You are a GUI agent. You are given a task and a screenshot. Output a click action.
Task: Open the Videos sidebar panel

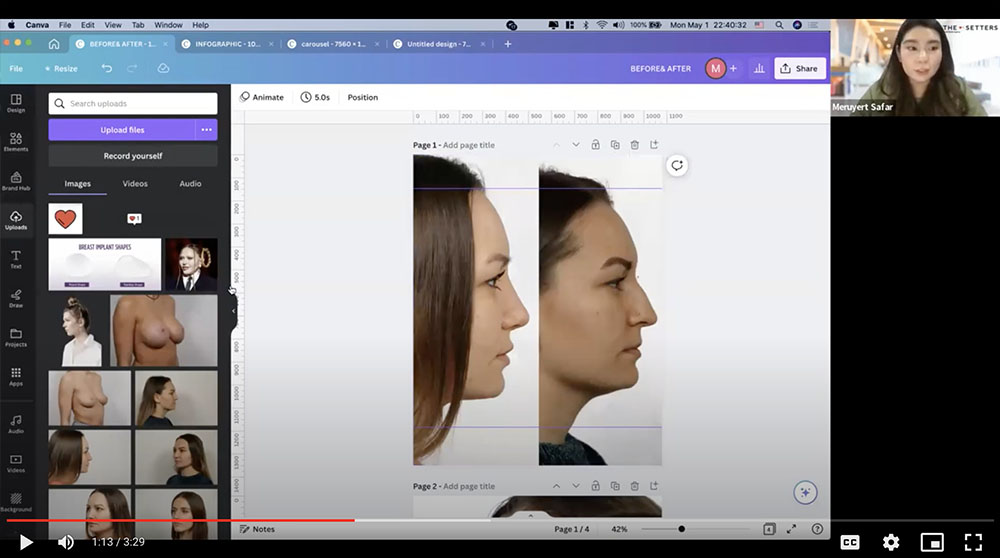point(16,463)
